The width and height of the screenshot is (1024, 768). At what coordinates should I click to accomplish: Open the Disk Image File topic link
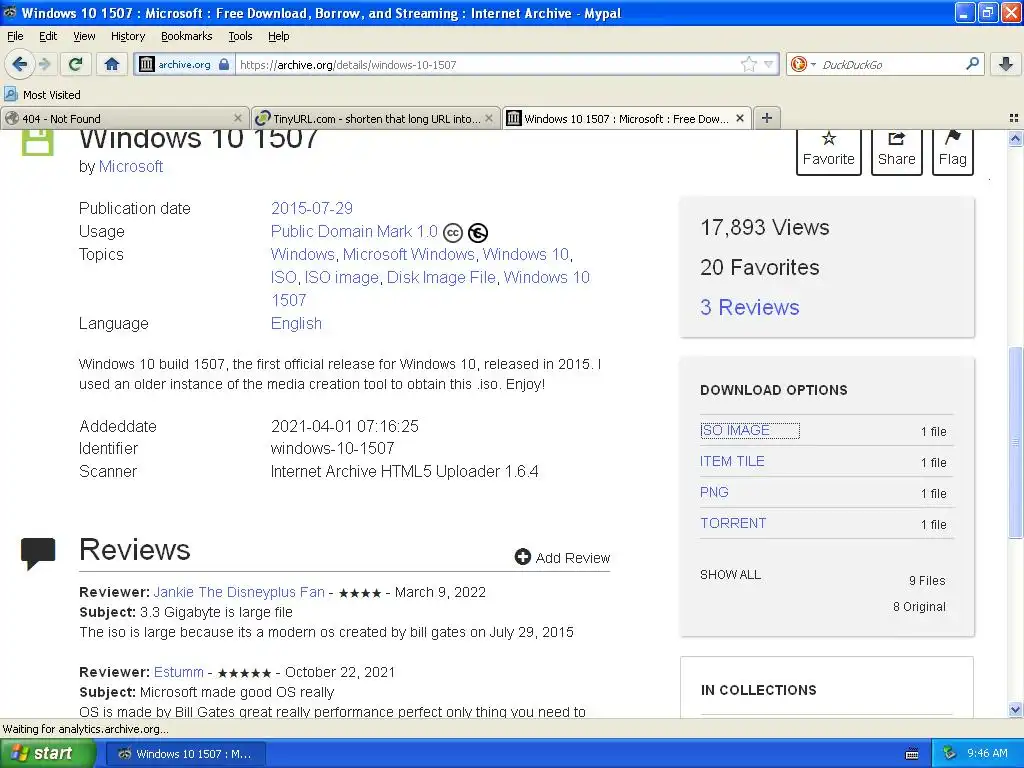pos(441,278)
